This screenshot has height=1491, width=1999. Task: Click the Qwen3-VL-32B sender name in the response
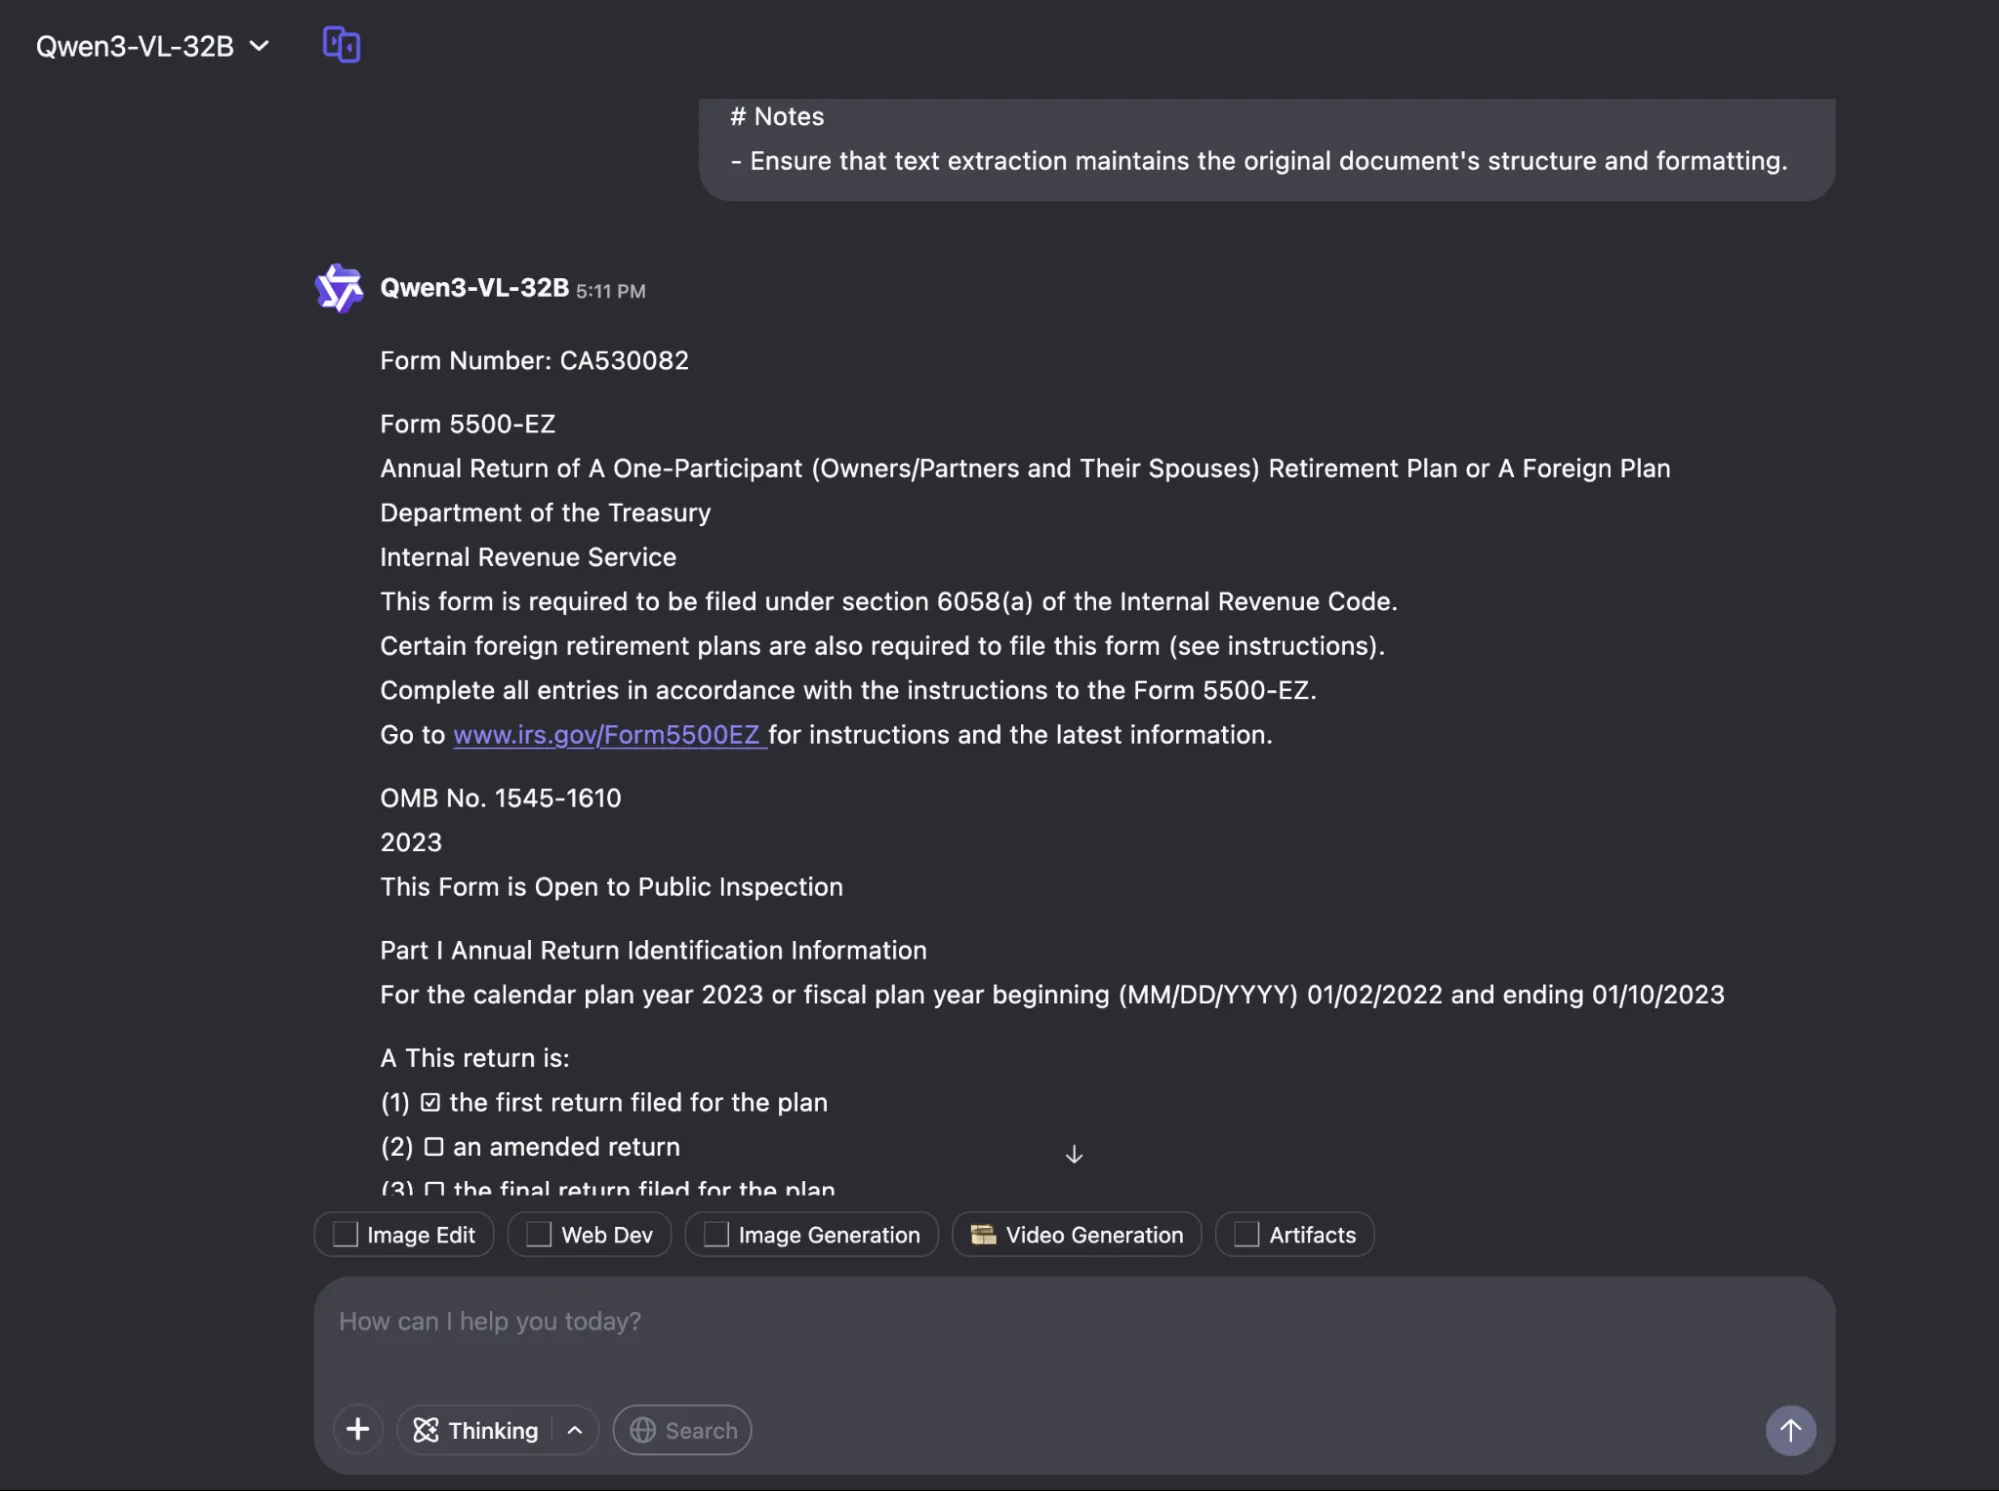[x=474, y=288]
